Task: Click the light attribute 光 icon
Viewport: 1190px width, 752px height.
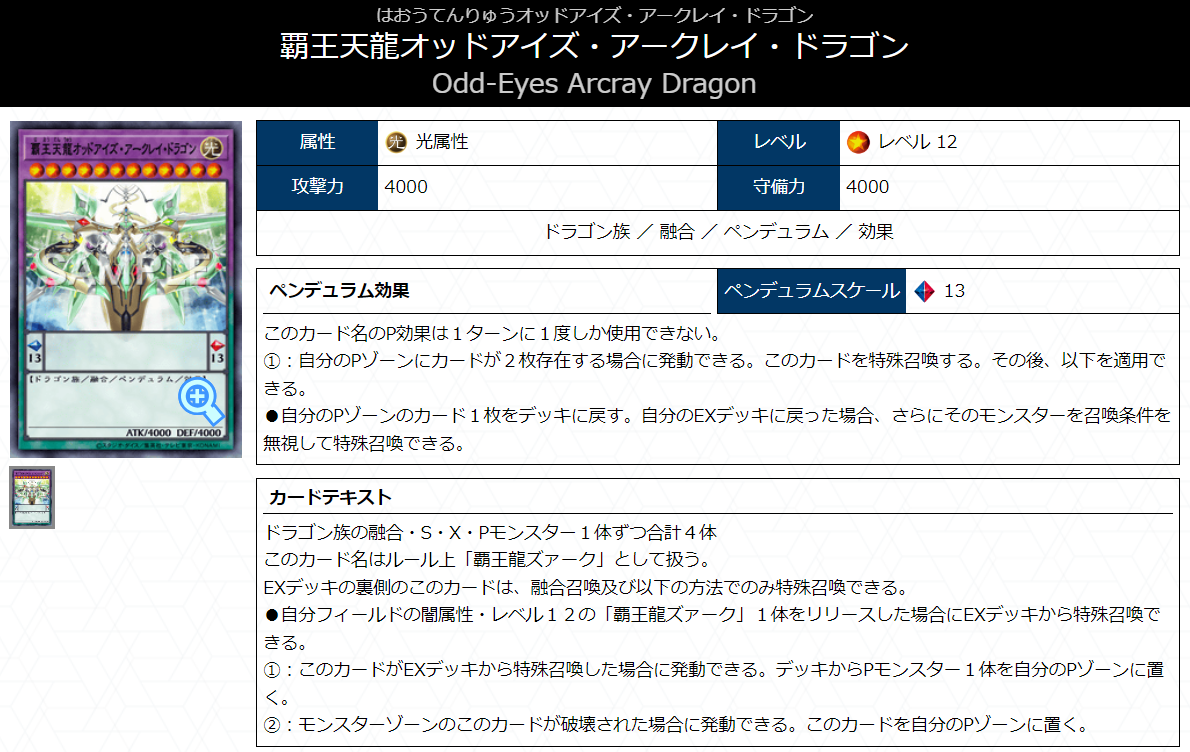Action: tap(396, 142)
